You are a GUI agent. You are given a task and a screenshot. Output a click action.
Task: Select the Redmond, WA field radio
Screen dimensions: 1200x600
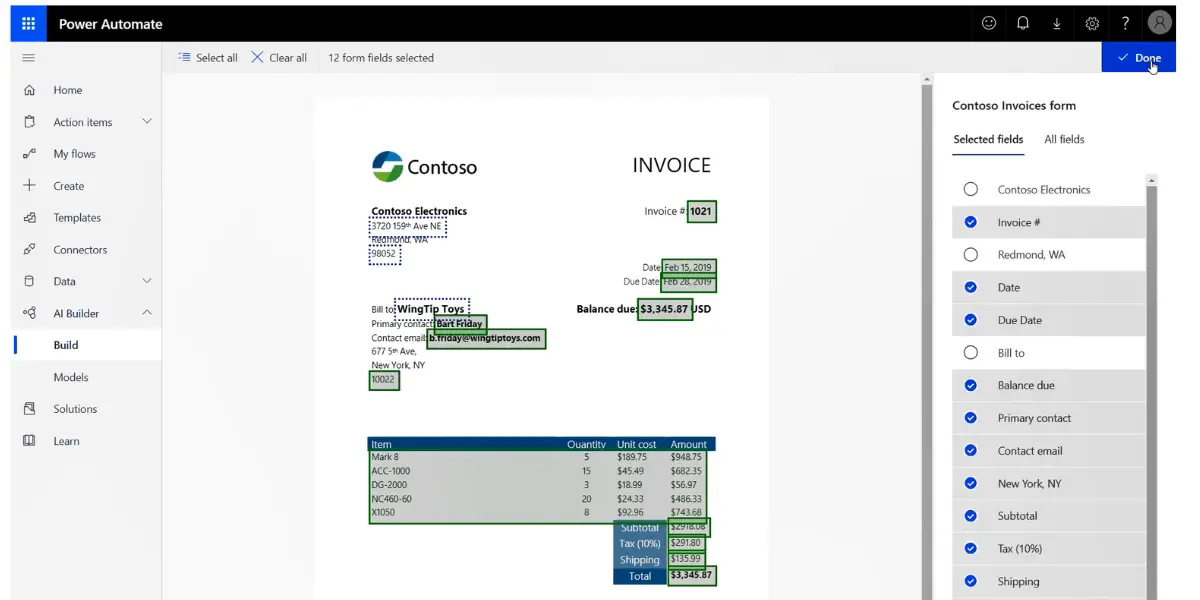[970, 255]
